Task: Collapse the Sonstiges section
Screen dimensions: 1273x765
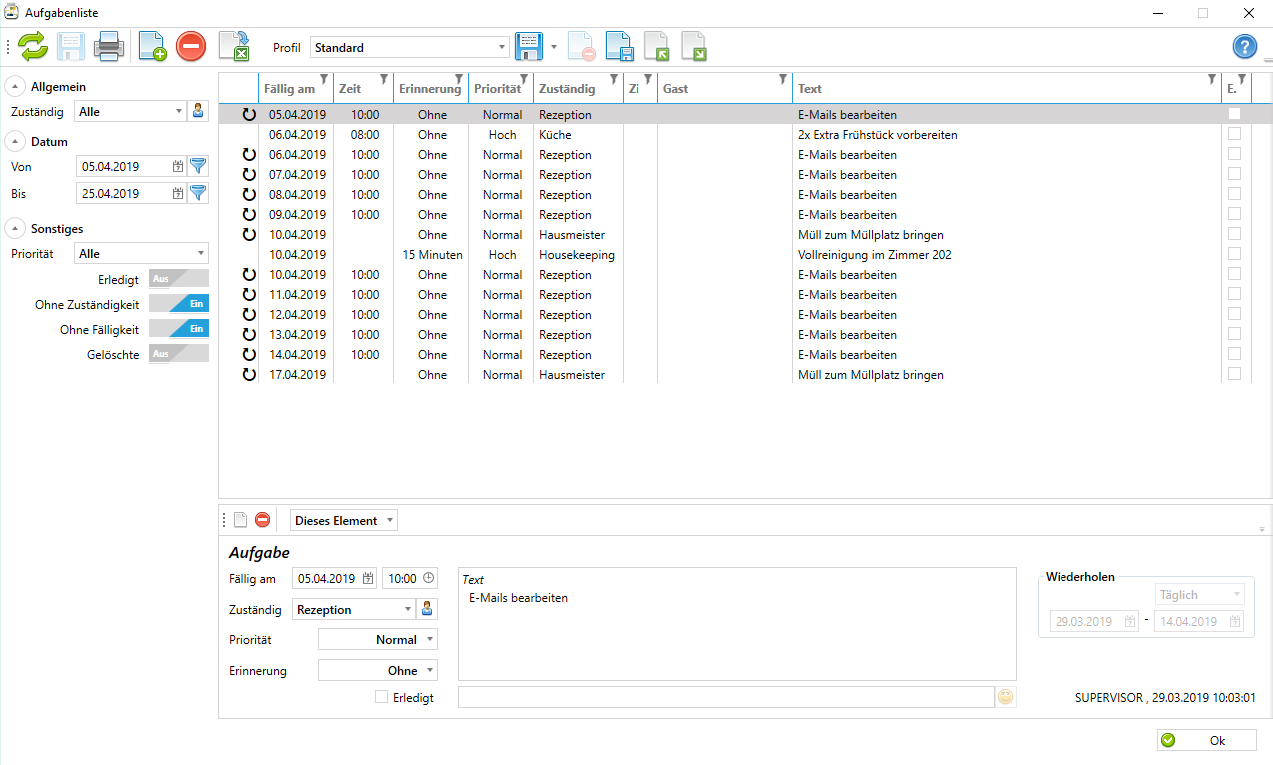Action: [15, 229]
